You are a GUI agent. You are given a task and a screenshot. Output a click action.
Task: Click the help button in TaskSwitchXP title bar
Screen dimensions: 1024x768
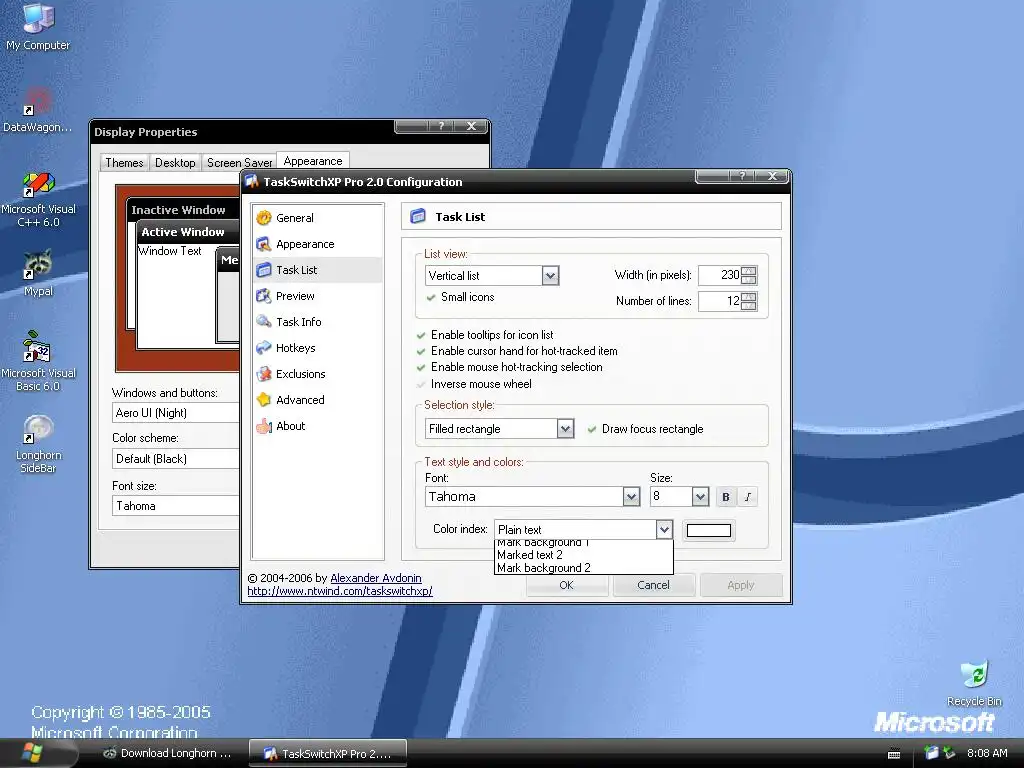click(741, 176)
